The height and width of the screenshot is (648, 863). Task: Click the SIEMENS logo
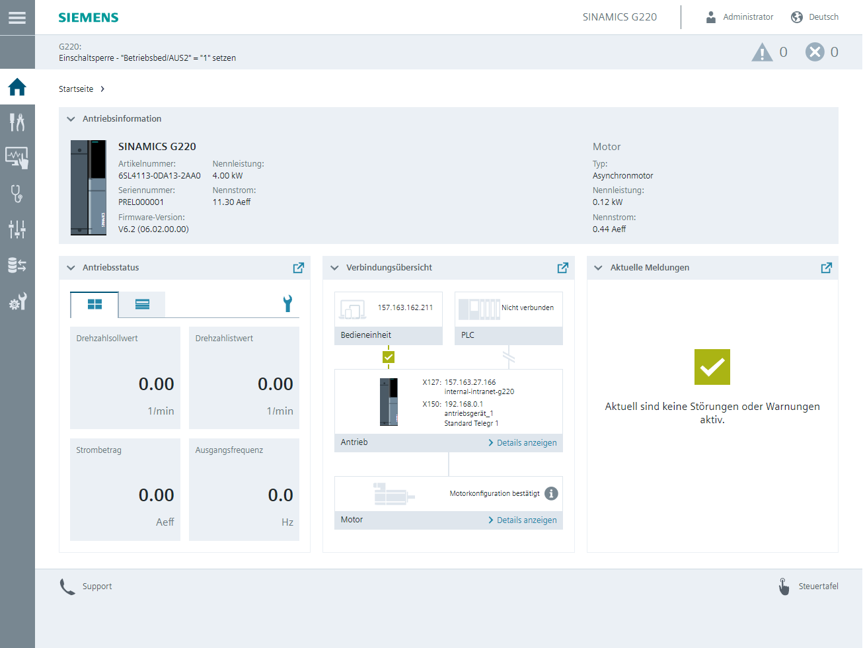89,18
